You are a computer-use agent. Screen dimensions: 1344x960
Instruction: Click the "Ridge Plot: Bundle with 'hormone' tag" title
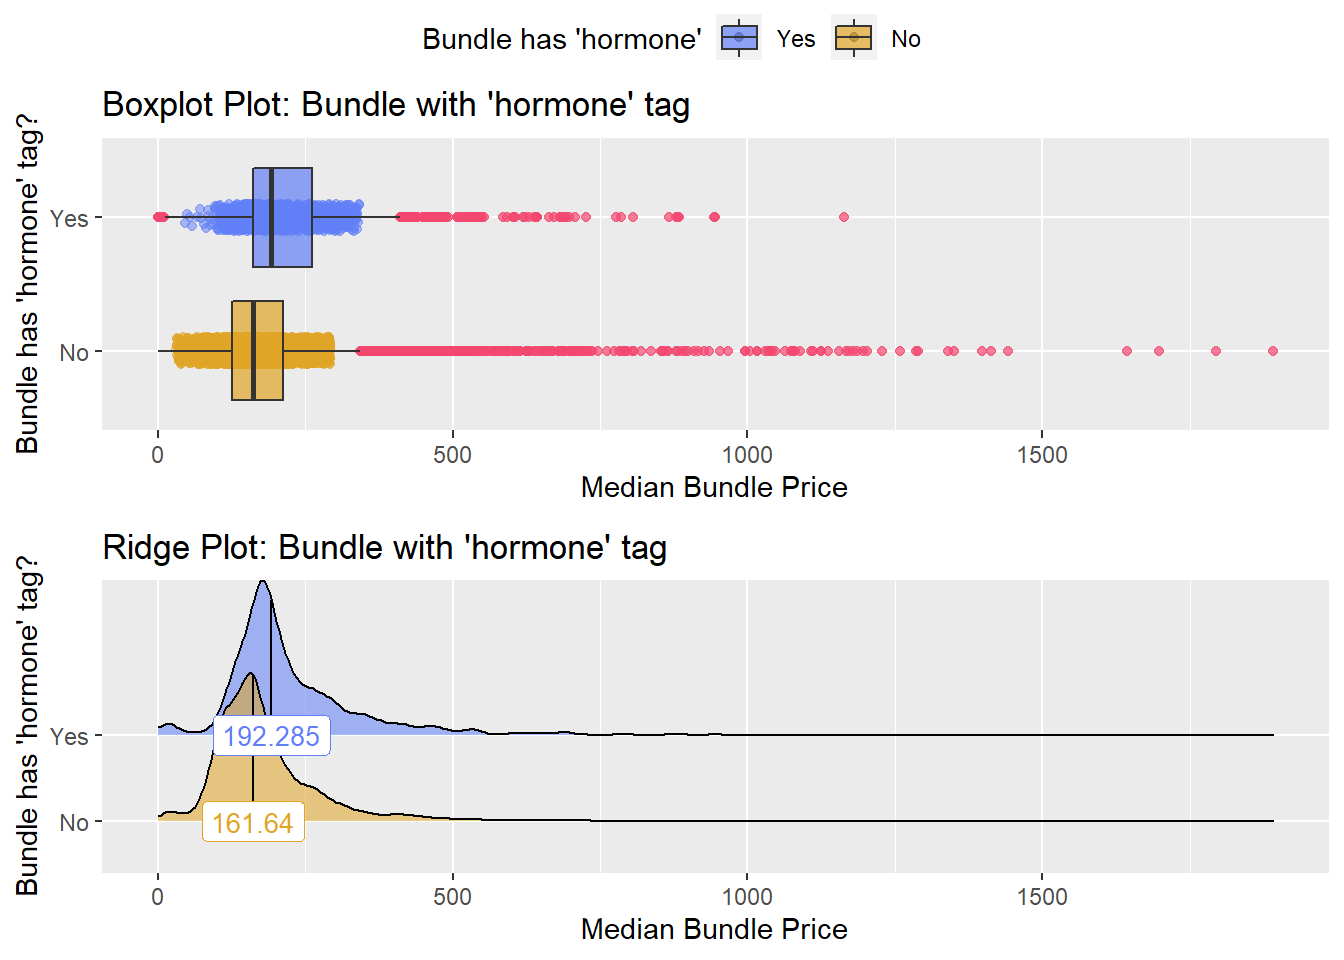(x=384, y=548)
